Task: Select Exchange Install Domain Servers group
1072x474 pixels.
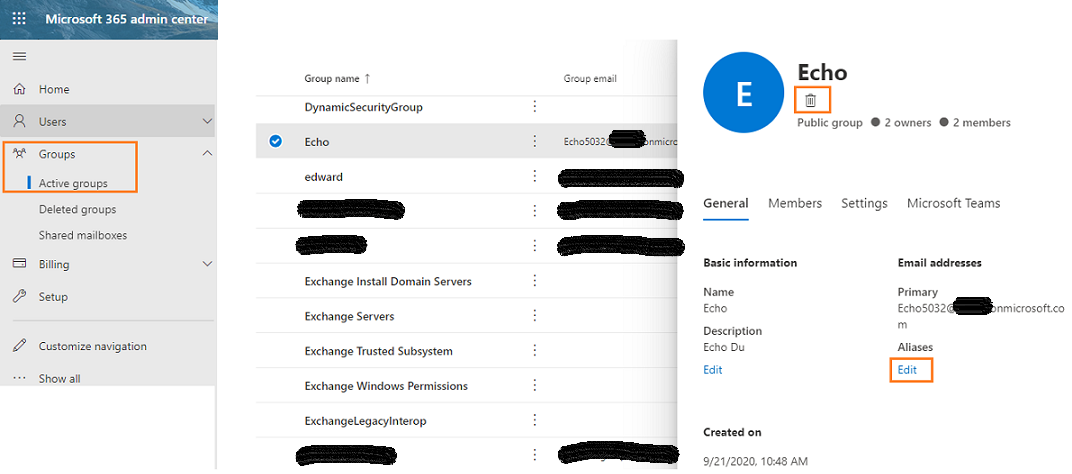Action: (x=388, y=281)
